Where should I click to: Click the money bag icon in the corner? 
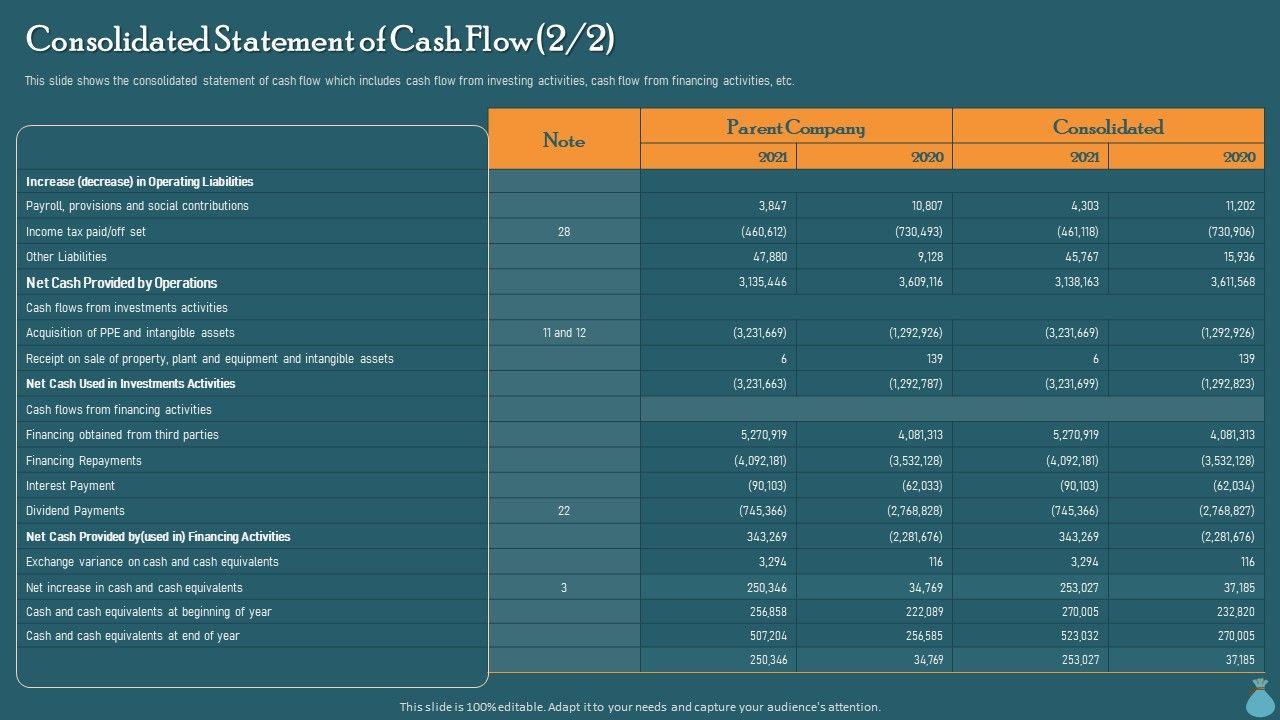click(x=1259, y=698)
